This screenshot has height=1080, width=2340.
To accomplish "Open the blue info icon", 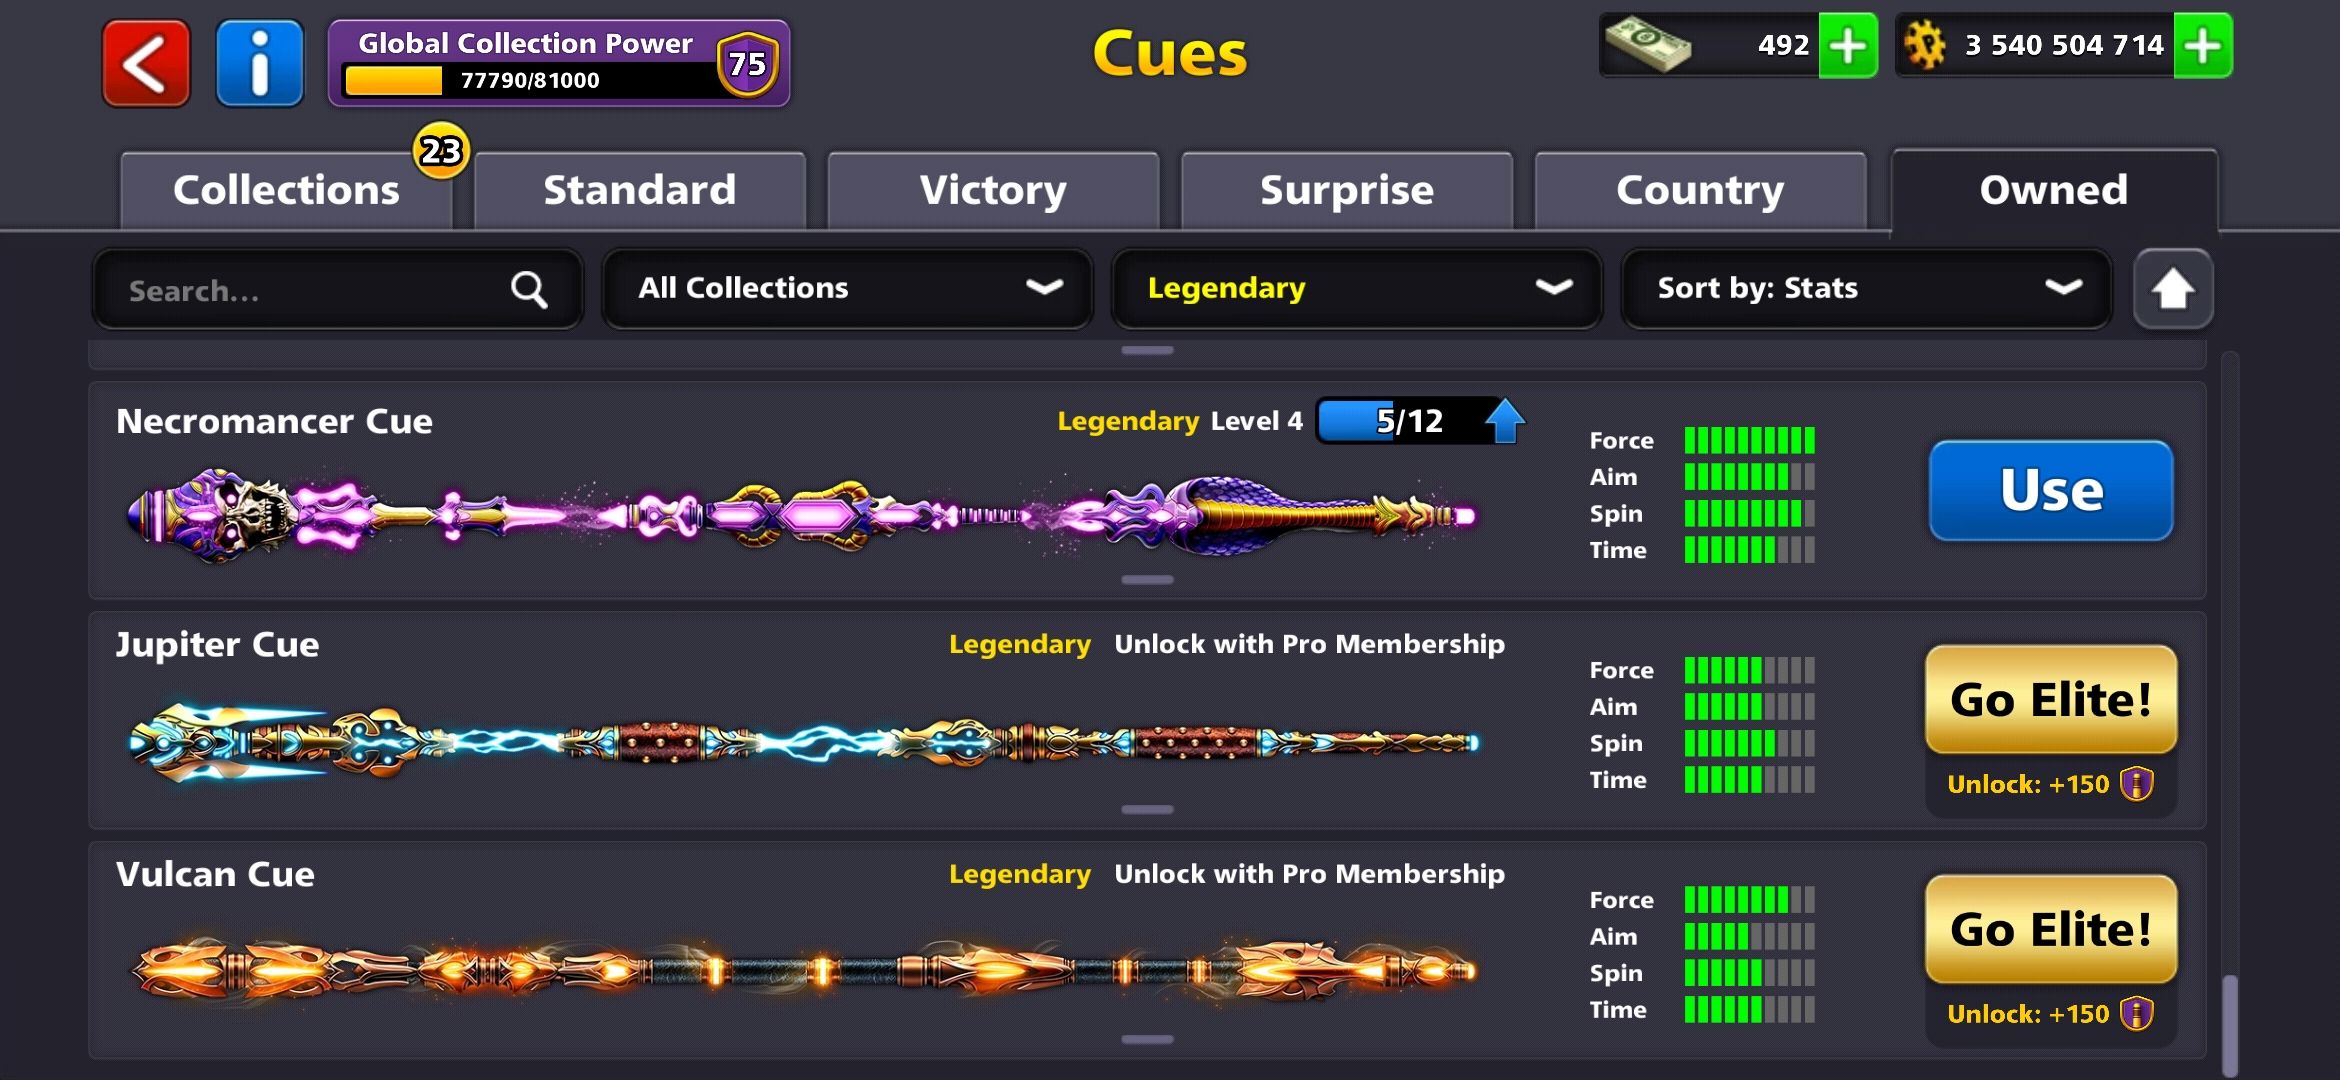I will pos(260,64).
